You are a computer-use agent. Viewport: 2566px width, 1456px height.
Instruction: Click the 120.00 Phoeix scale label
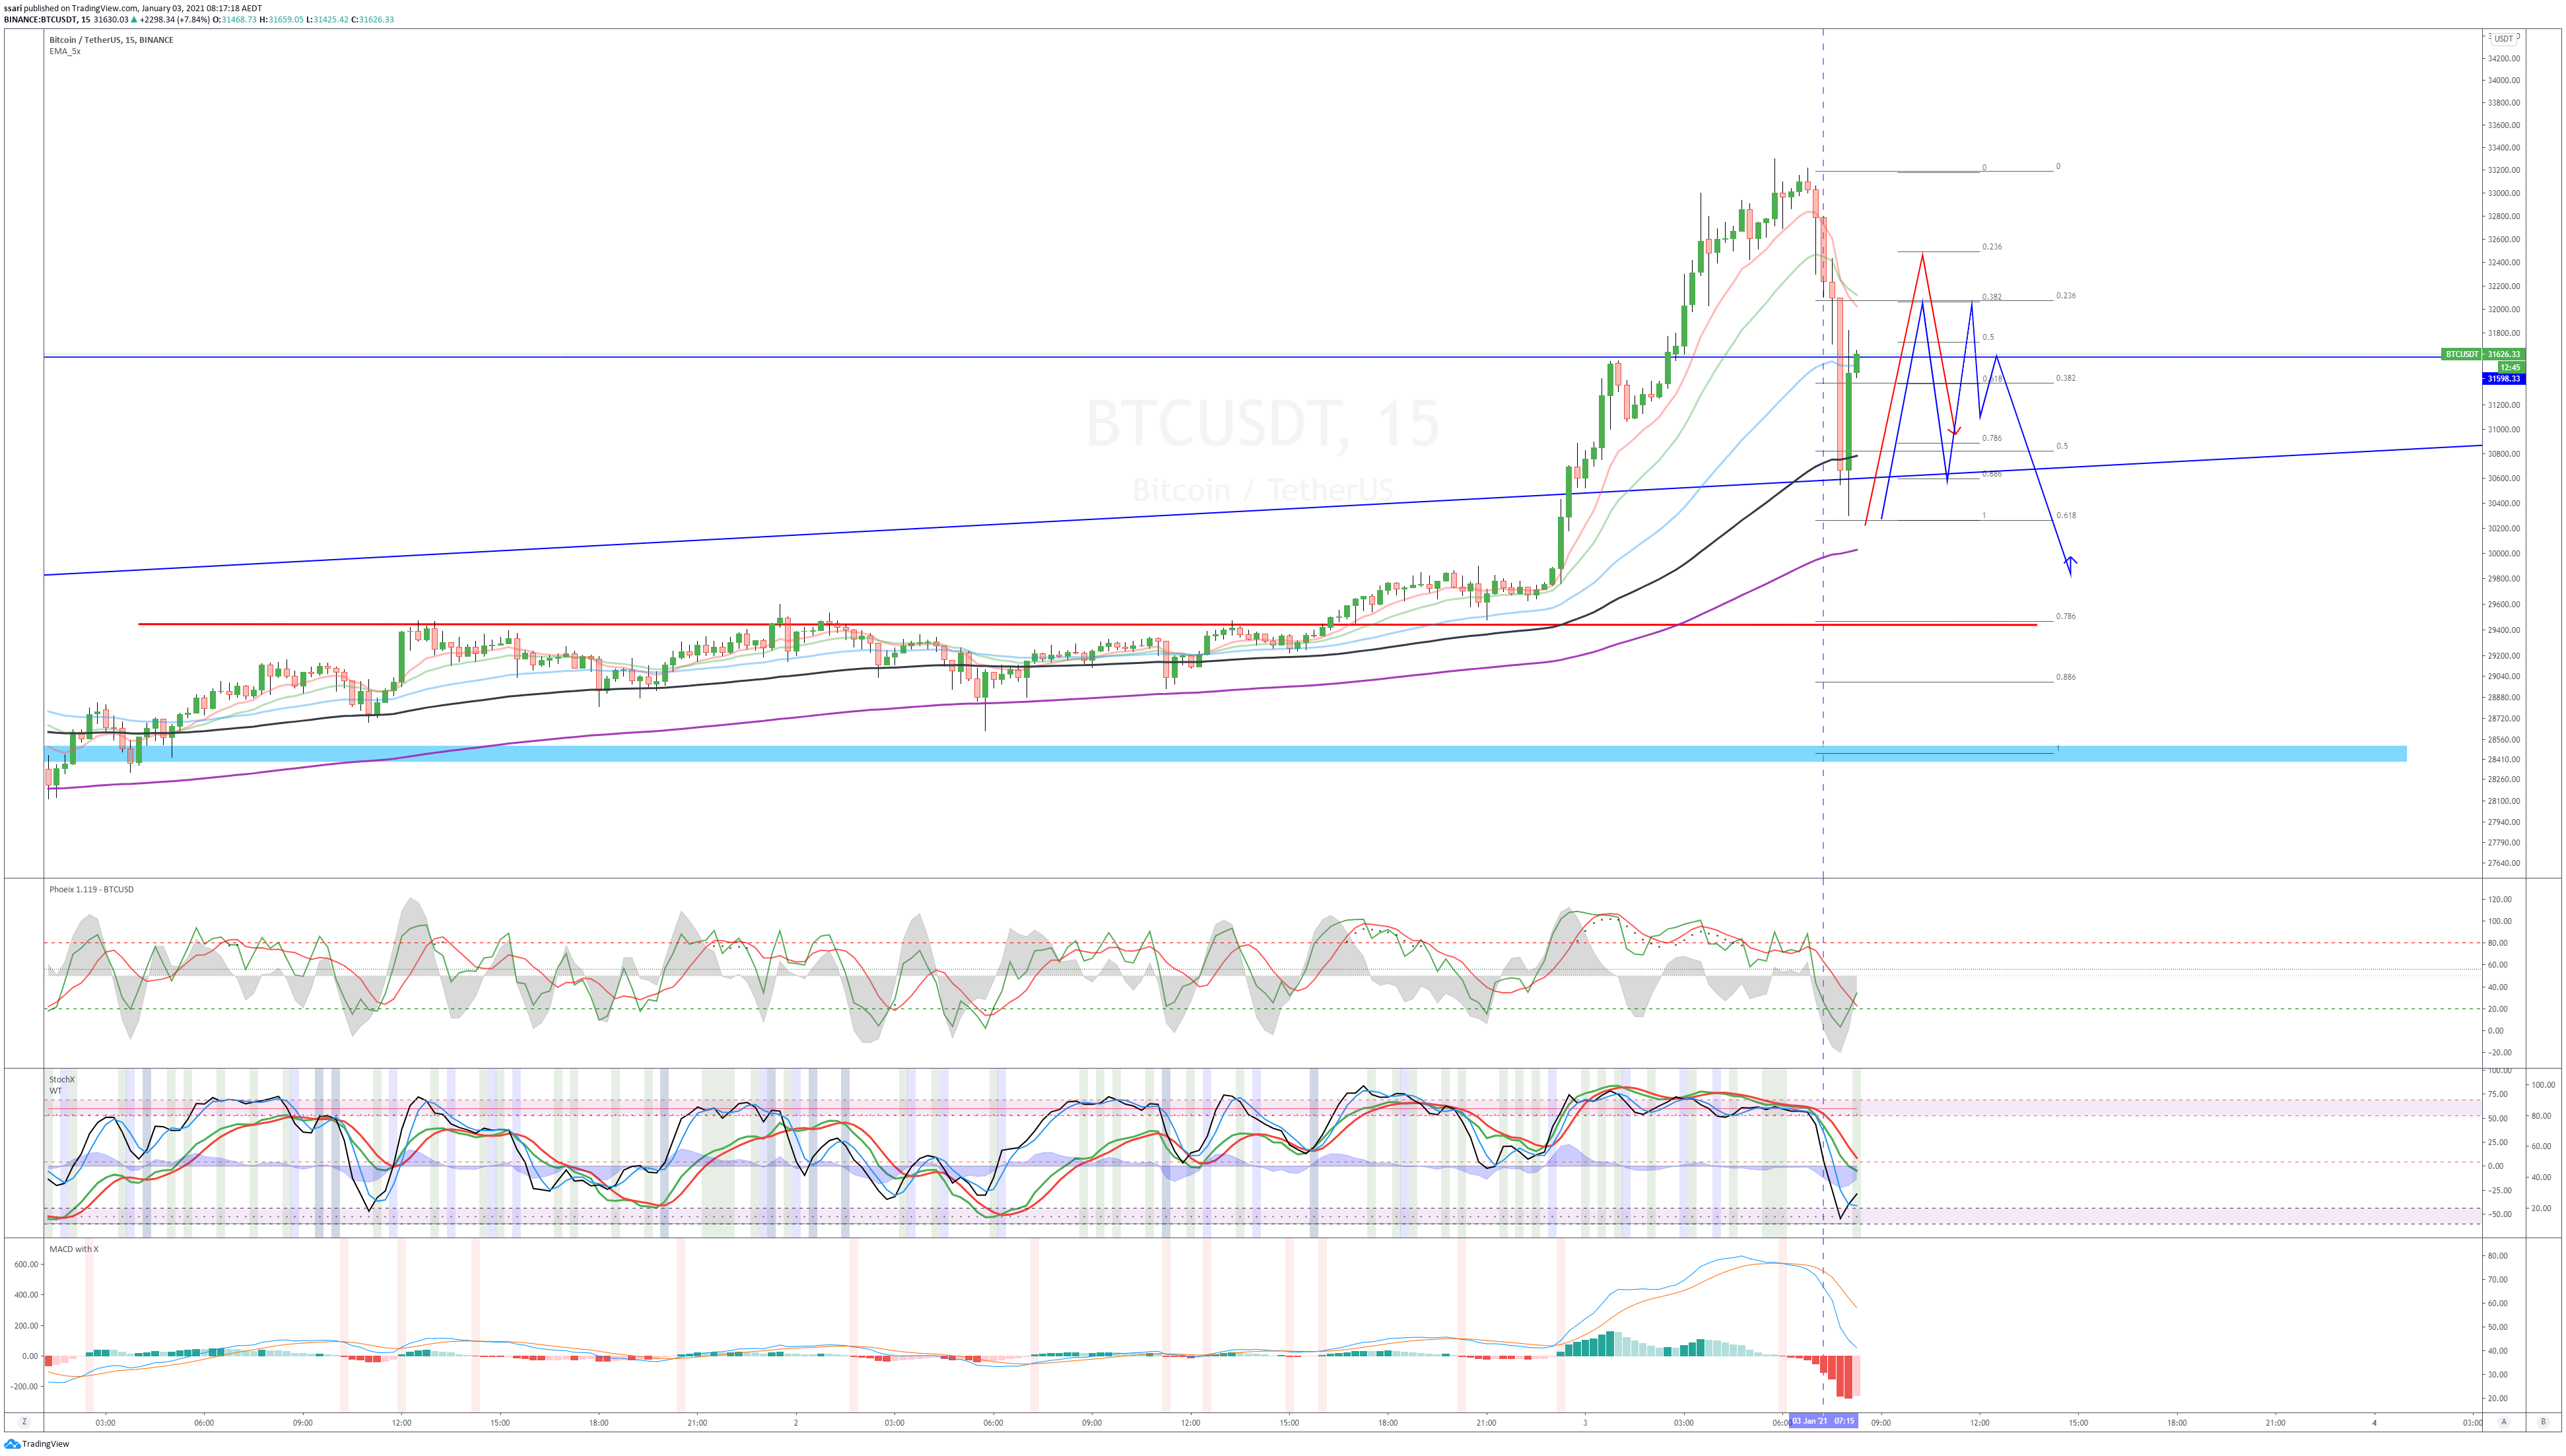(x=2500, y=899)
